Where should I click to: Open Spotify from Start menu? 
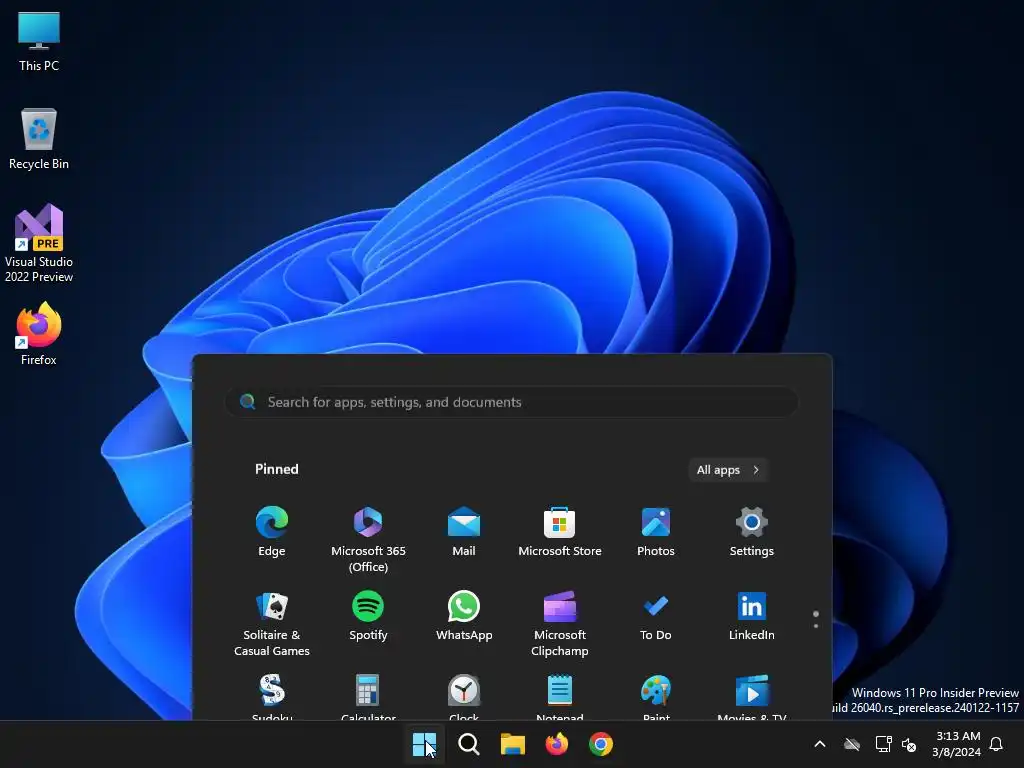click(x=368, y=616)
